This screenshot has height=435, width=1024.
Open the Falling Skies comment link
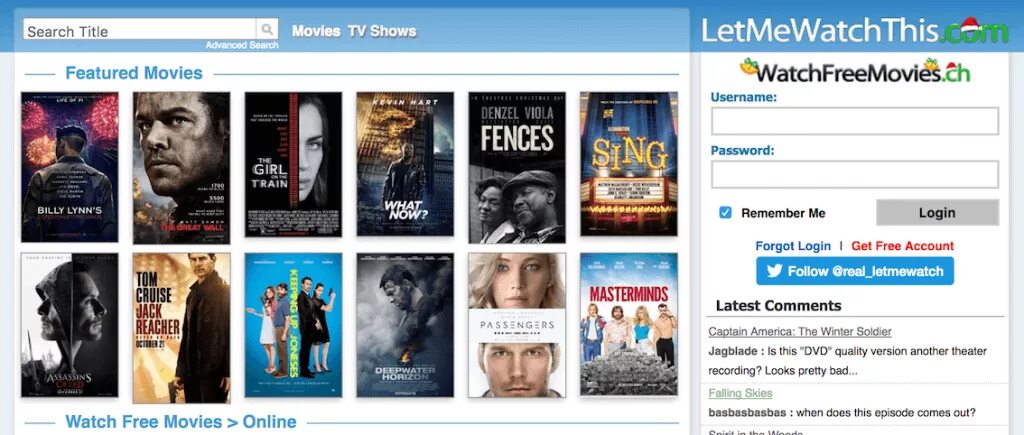pyautogui.click(x=741, y=393)
